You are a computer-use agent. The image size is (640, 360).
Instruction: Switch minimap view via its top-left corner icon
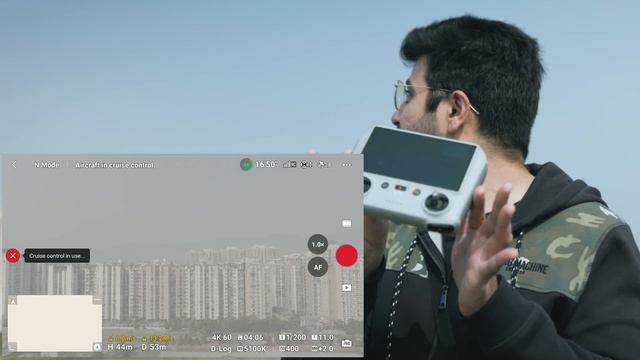click(x=13, y=301)
